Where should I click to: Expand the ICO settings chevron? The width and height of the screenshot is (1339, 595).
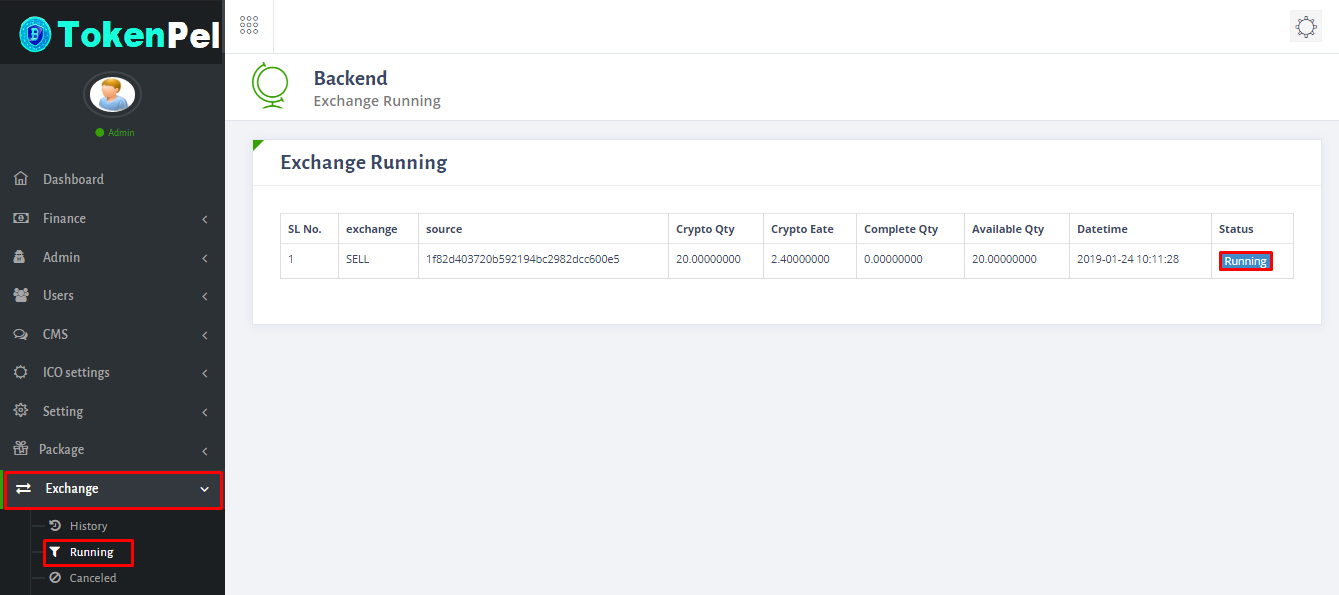[205, 373]
